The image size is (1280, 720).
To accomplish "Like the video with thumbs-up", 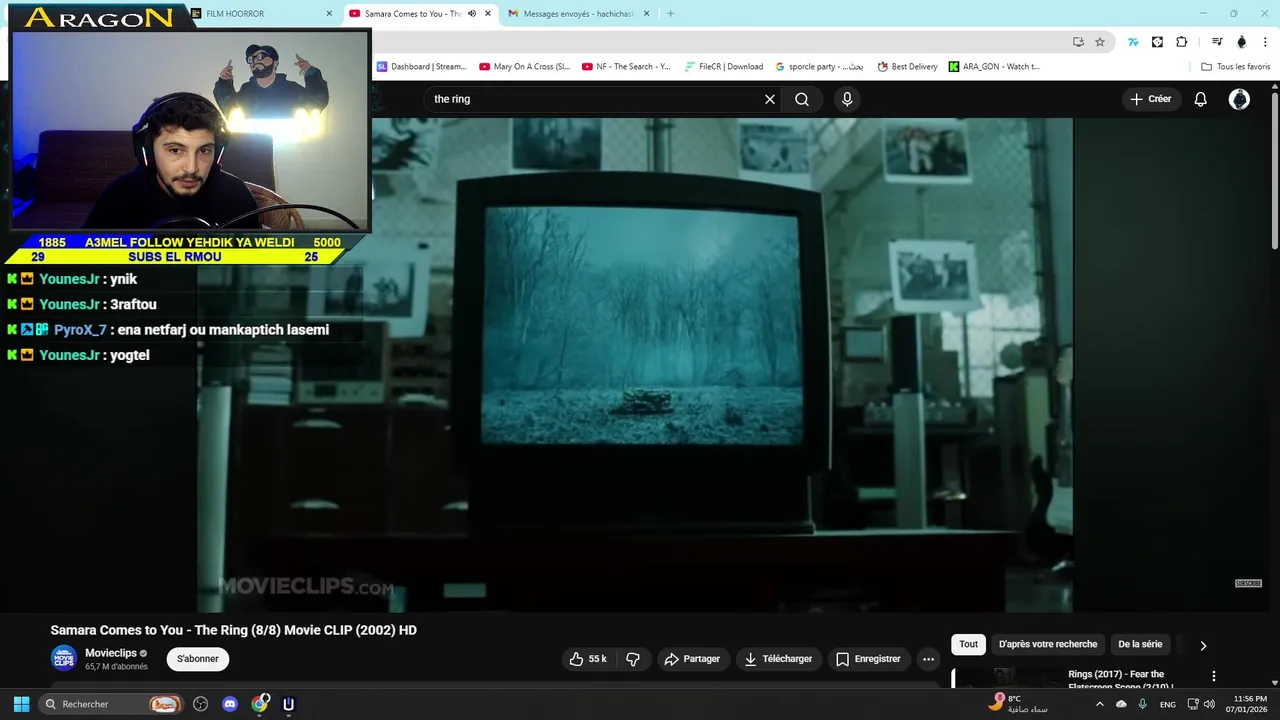I will [588, 659].
